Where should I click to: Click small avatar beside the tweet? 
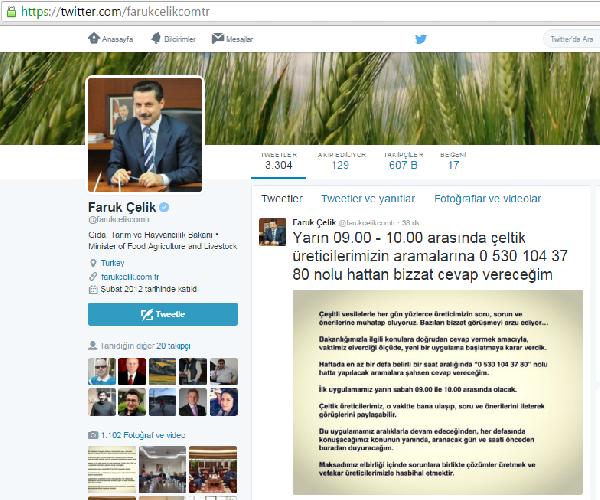(x=272, y=232)
